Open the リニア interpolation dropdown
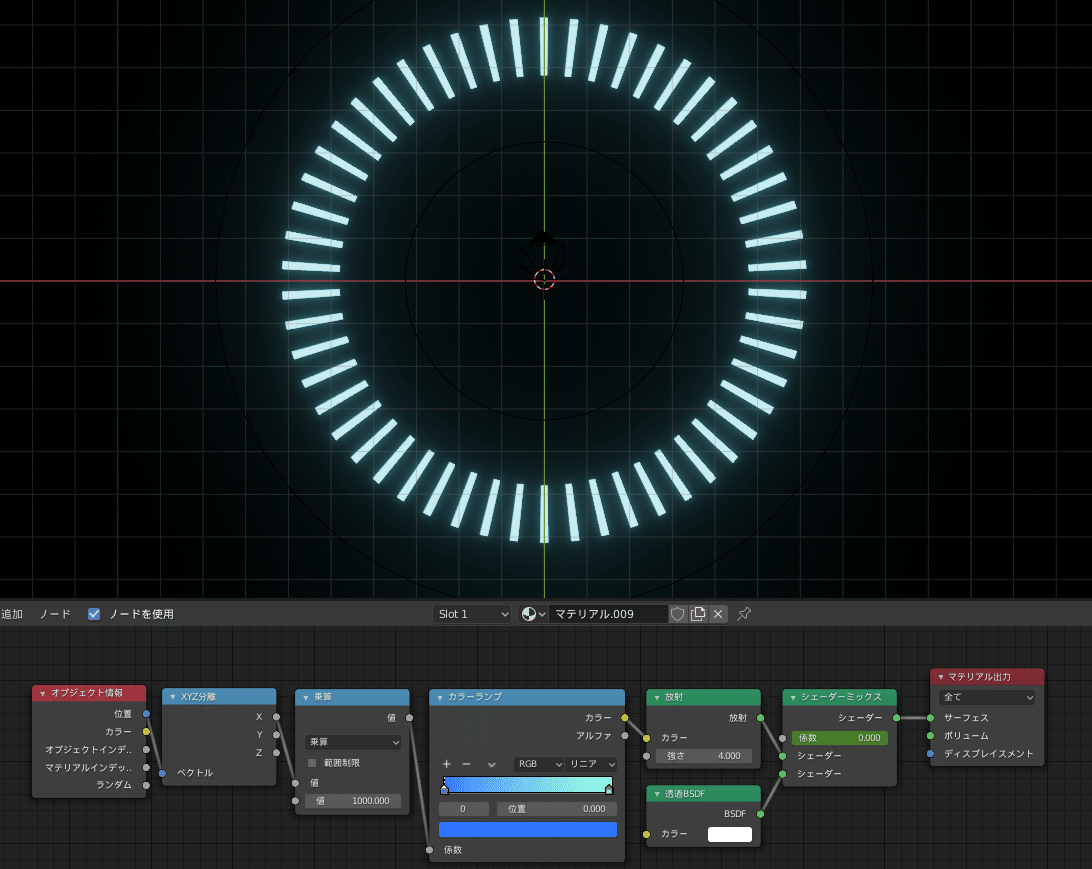Image resolution: width=1092 pixels, height=869 pixels. pyautogui.click(x=591, y=764)
